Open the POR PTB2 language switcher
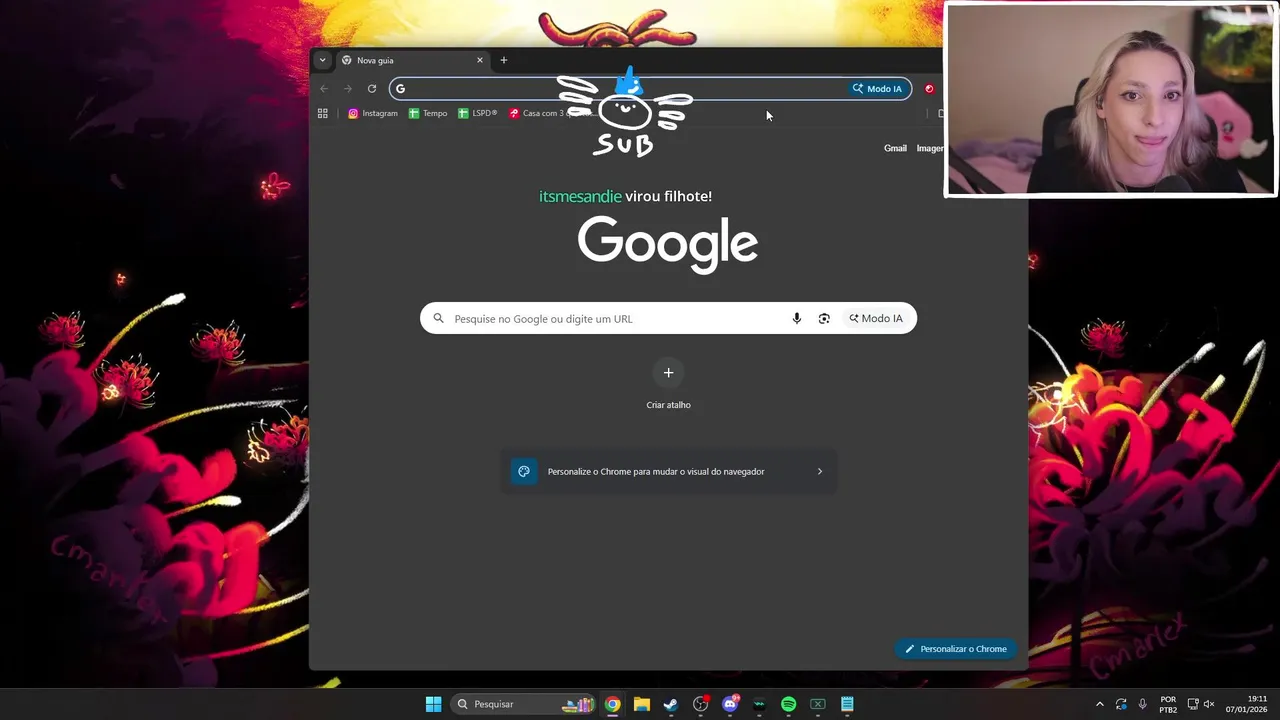The height and width of the screenshot is (720, 1280). (1168, 704)
